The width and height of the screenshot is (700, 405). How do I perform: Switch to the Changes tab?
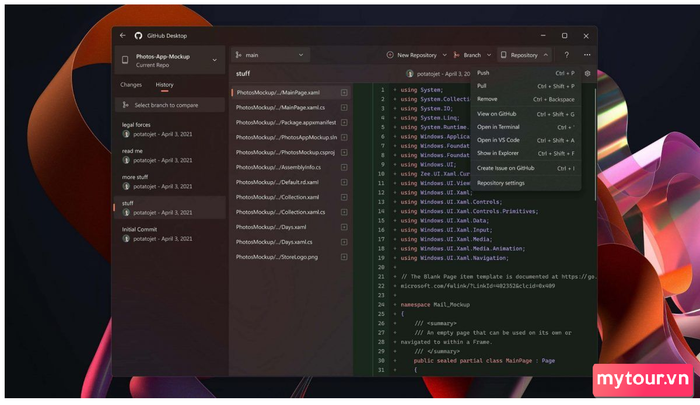tap(131, 84)
